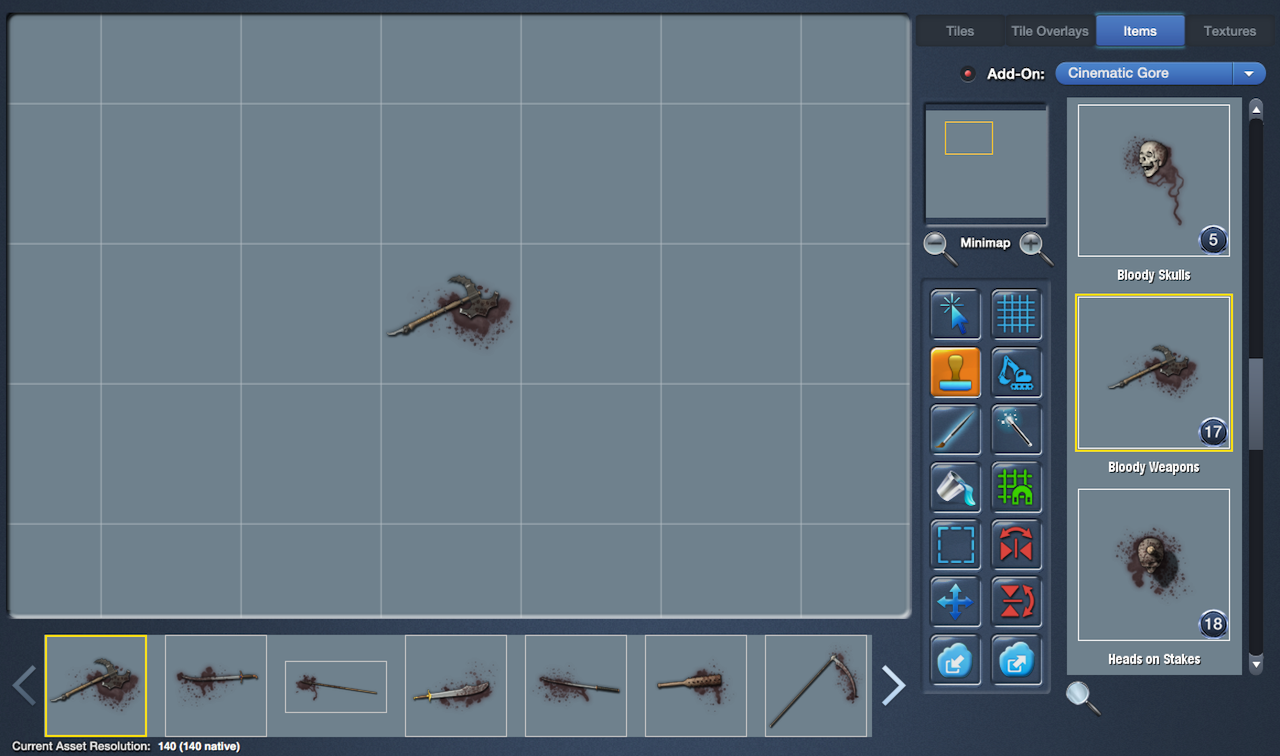Switch to the Tile Overlays tab

(x=1049, y=31)
